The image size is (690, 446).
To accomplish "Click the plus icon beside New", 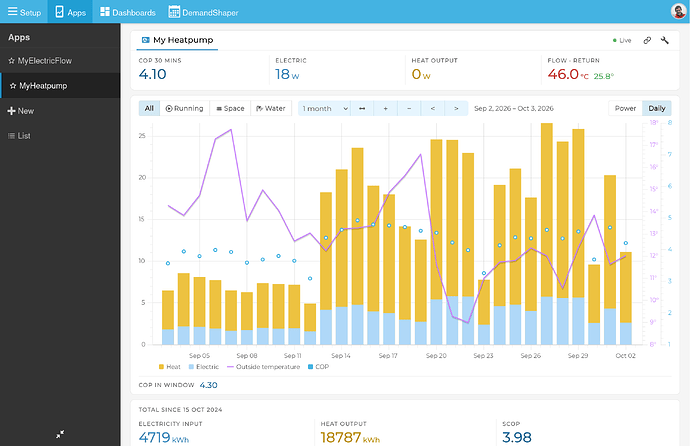I will coord(11,111).
